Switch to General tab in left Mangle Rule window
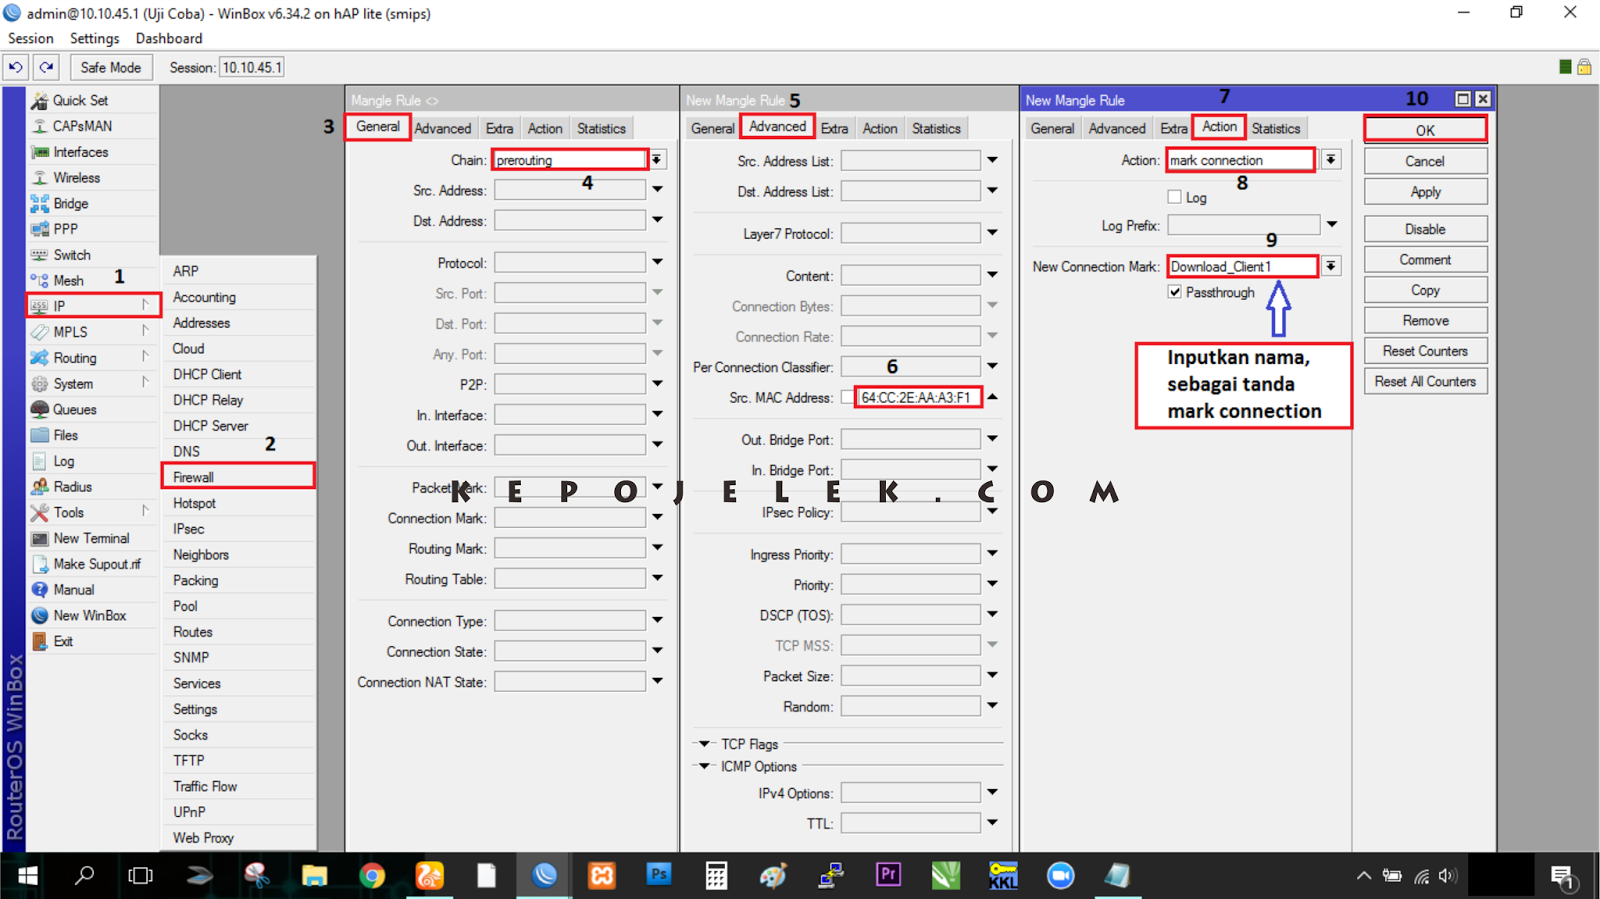Viewport: 1600px width, 899px height. (x=378, y=127)
